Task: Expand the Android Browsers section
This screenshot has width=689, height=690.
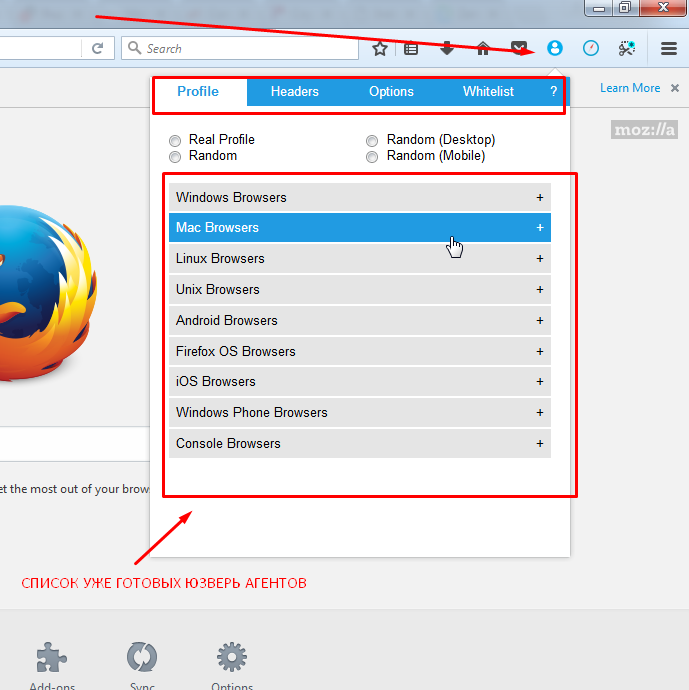Action: (359, 320)
